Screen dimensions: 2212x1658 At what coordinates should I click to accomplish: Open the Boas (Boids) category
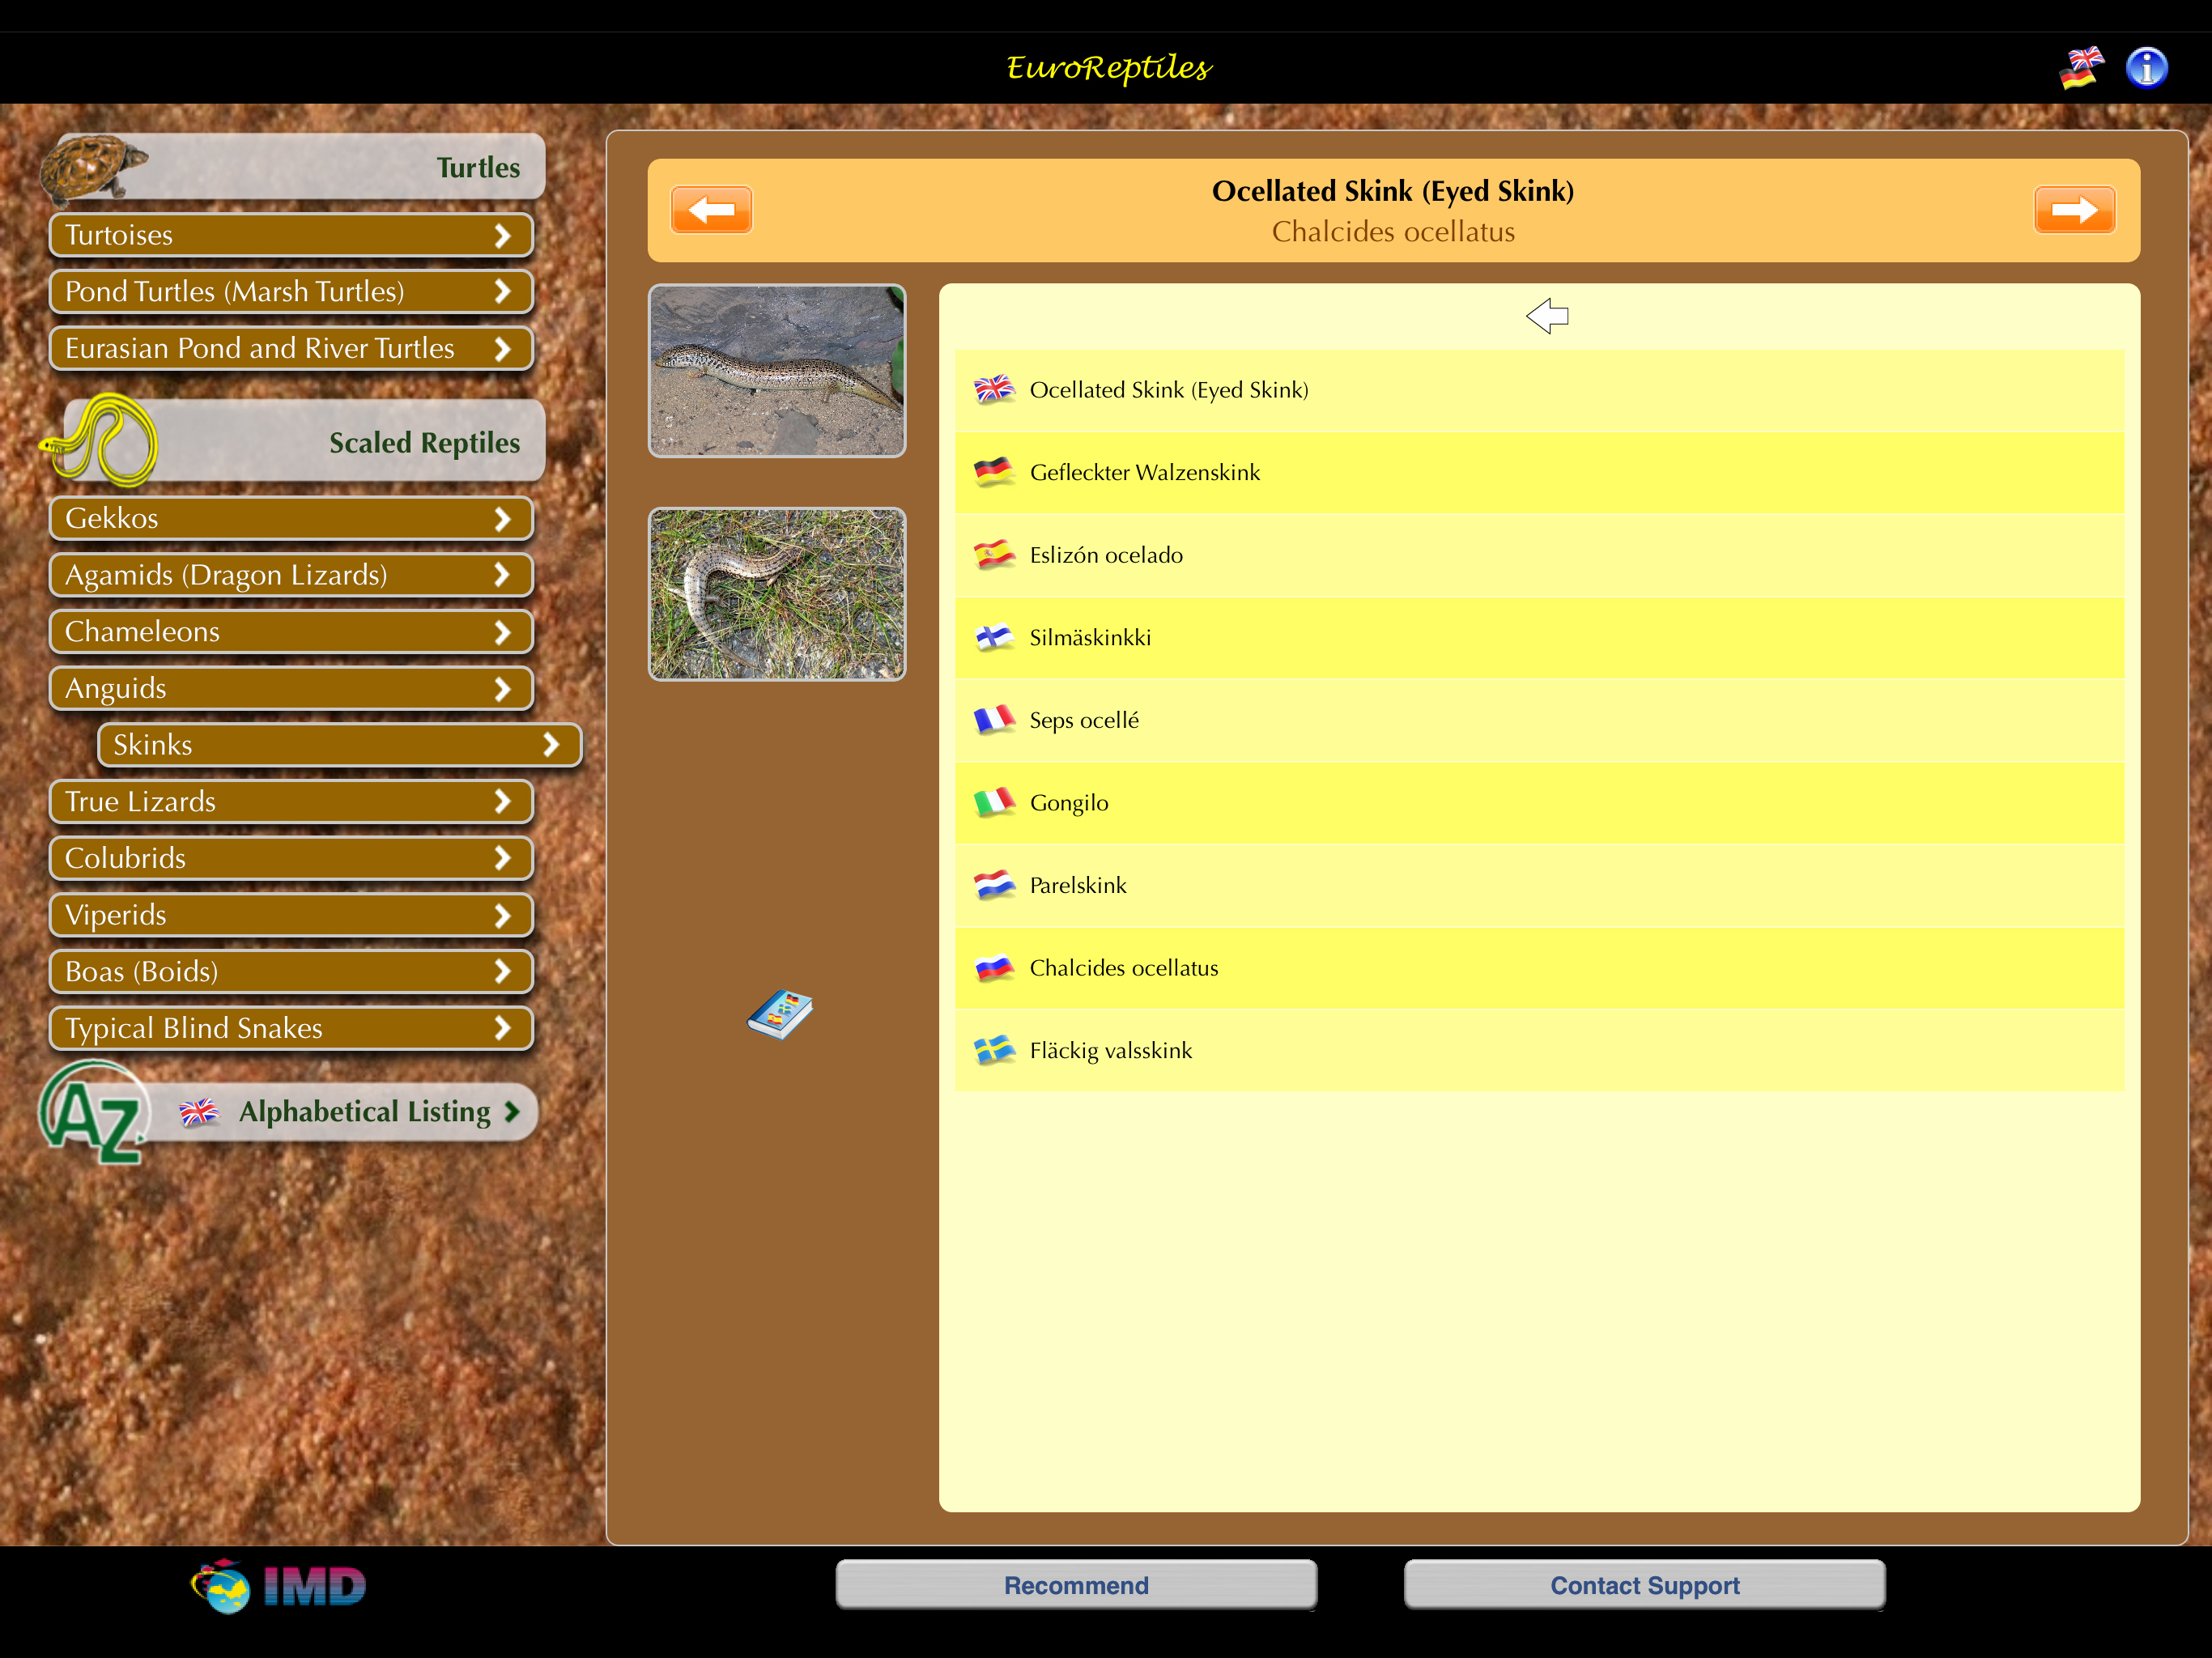click(291, 971)
